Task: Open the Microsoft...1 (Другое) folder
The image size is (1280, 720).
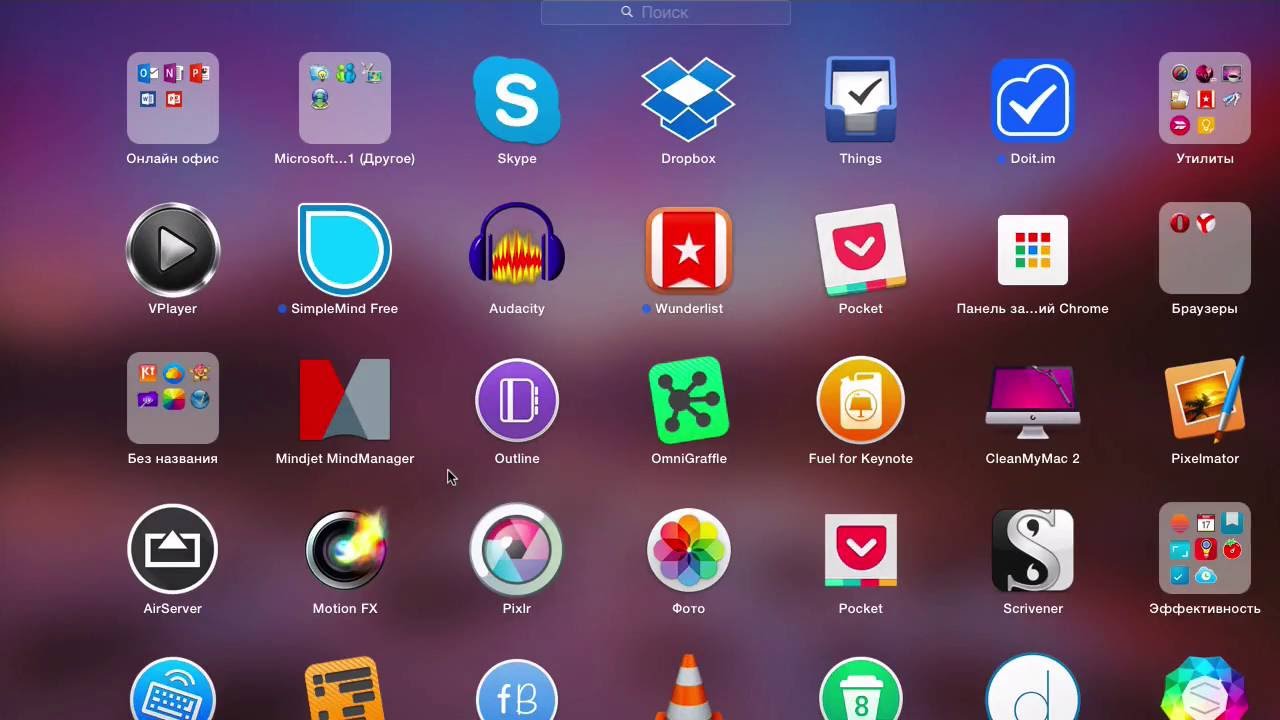Action: coord(345,98)
